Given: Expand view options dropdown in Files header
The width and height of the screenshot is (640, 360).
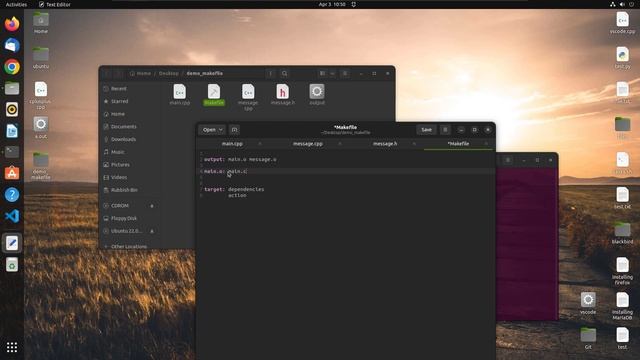Looking at the screenshot, I should pyautogui.click(x=332, y=73).
